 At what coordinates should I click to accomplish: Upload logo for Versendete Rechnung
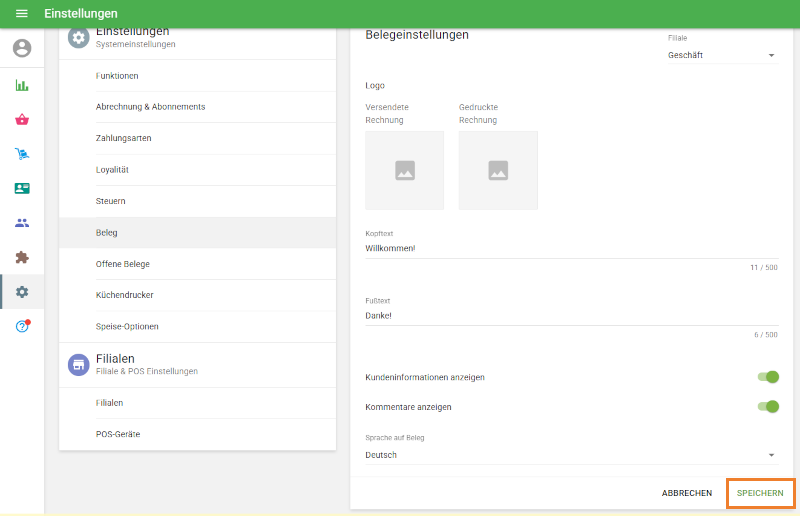click(x=404, y=170)
